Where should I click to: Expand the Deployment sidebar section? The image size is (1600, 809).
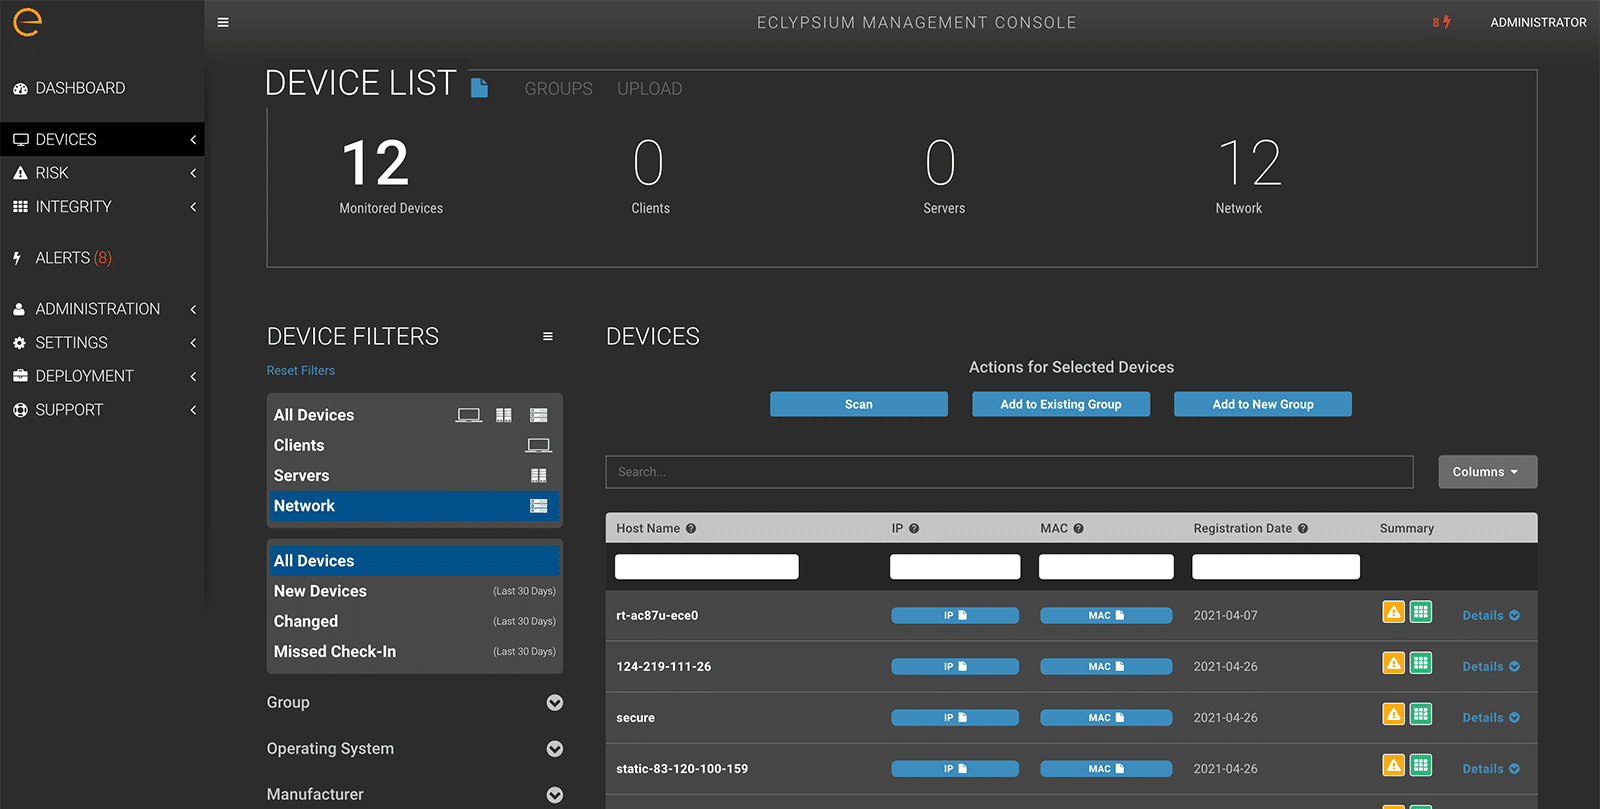[102, 376]
